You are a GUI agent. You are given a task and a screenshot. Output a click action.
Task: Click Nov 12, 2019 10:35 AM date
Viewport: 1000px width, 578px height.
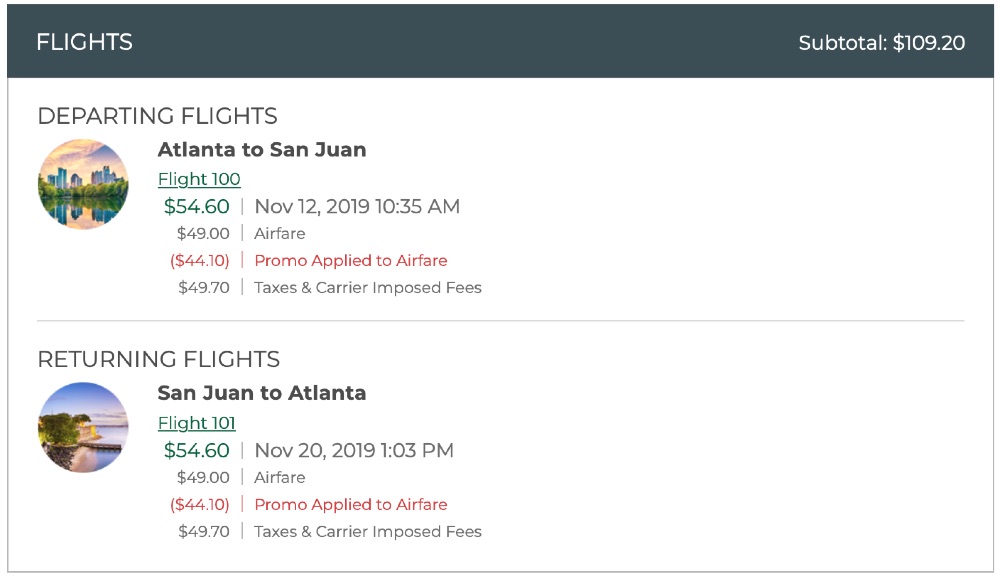click(357, 207)
